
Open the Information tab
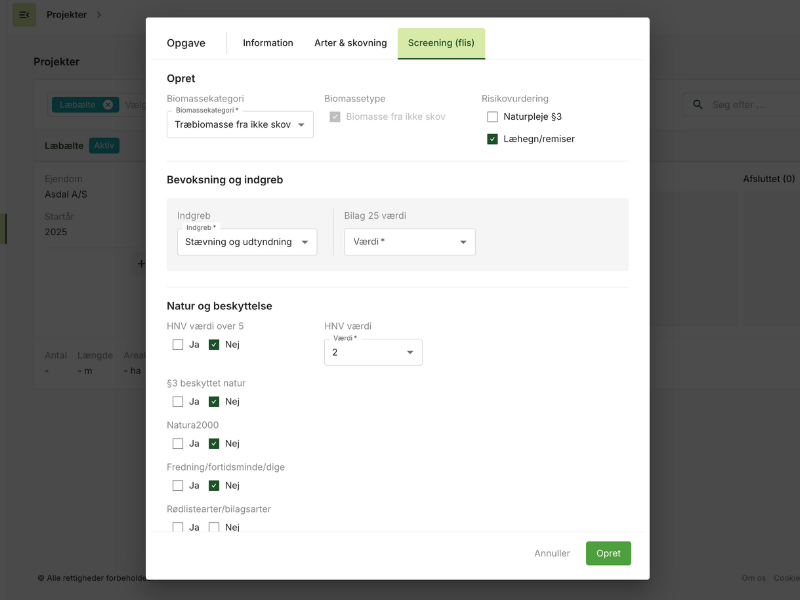pyautogui.click(x=268, y=43)
